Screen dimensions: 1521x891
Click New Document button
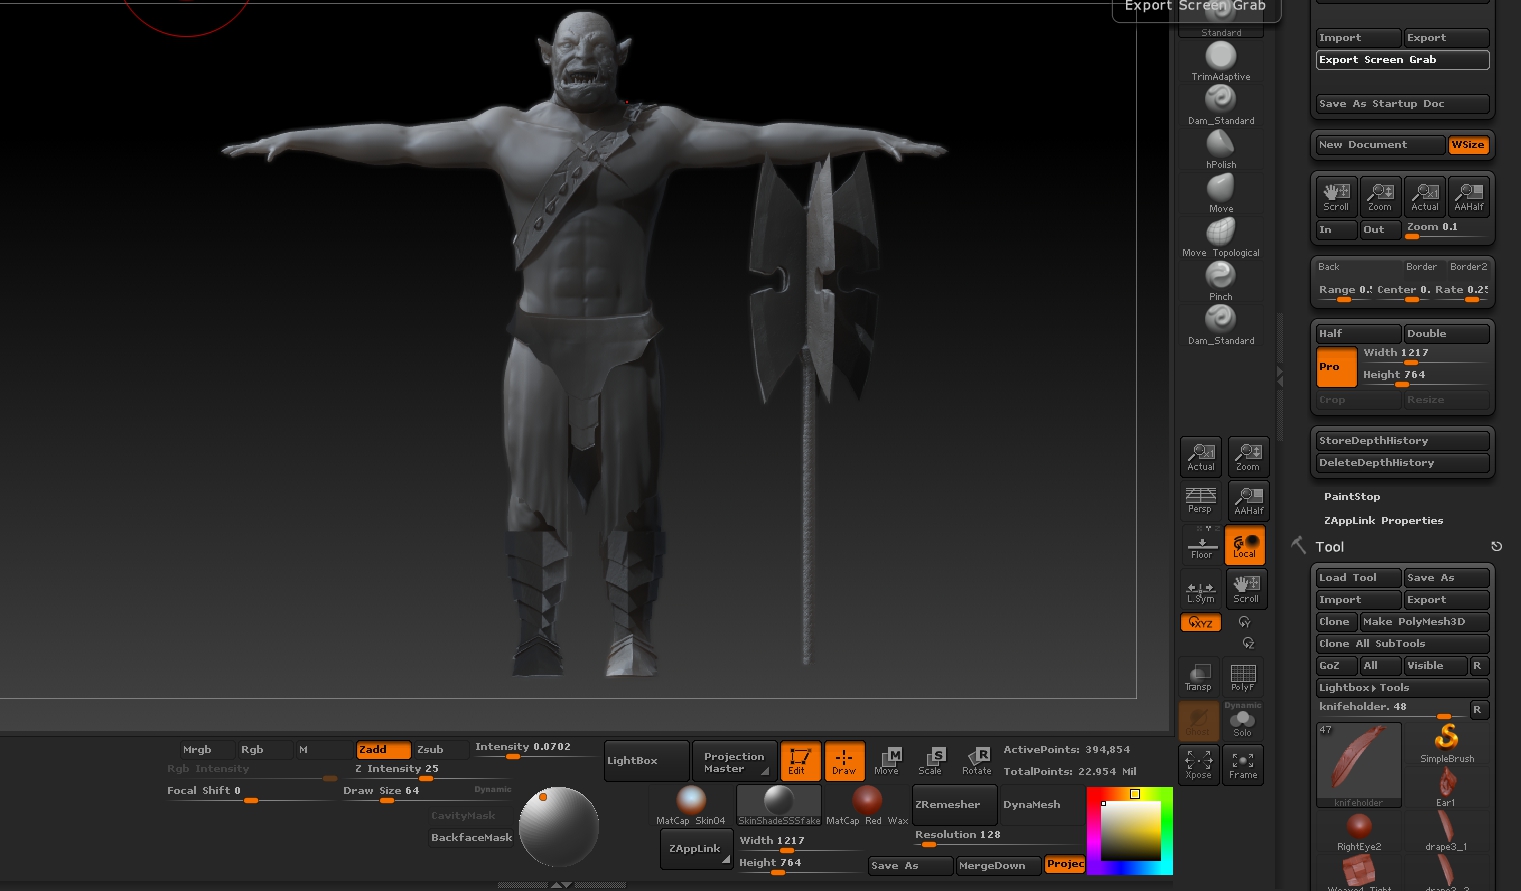[x=1380, y=145]
